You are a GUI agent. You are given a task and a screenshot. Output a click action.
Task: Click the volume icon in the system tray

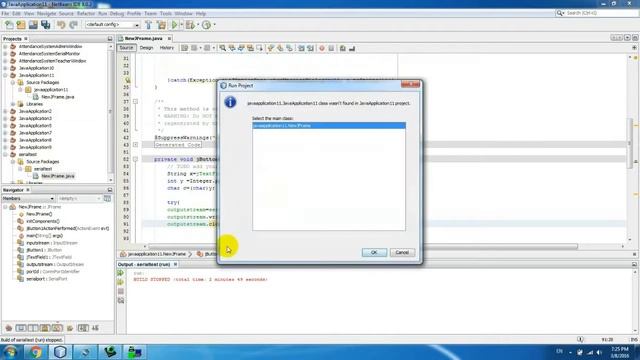click(x=599, y=352)
